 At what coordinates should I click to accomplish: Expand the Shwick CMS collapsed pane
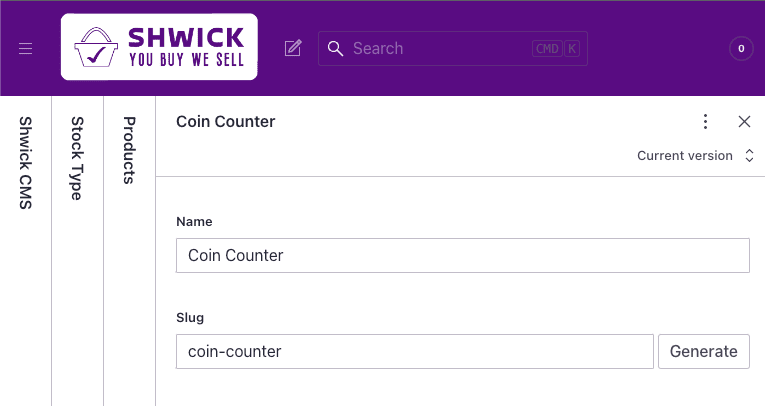[x=26, y=162]
